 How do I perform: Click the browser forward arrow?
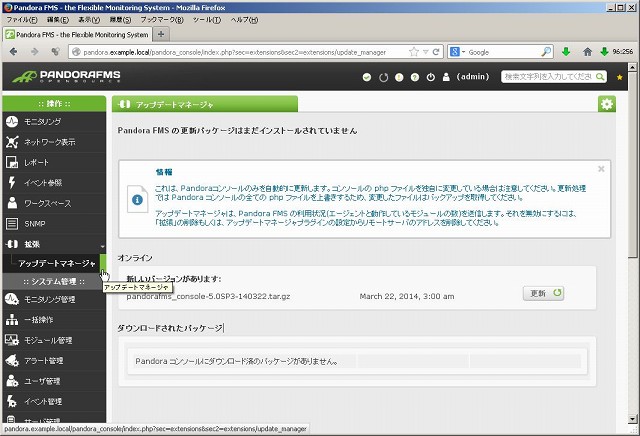[x=35, y=52]
